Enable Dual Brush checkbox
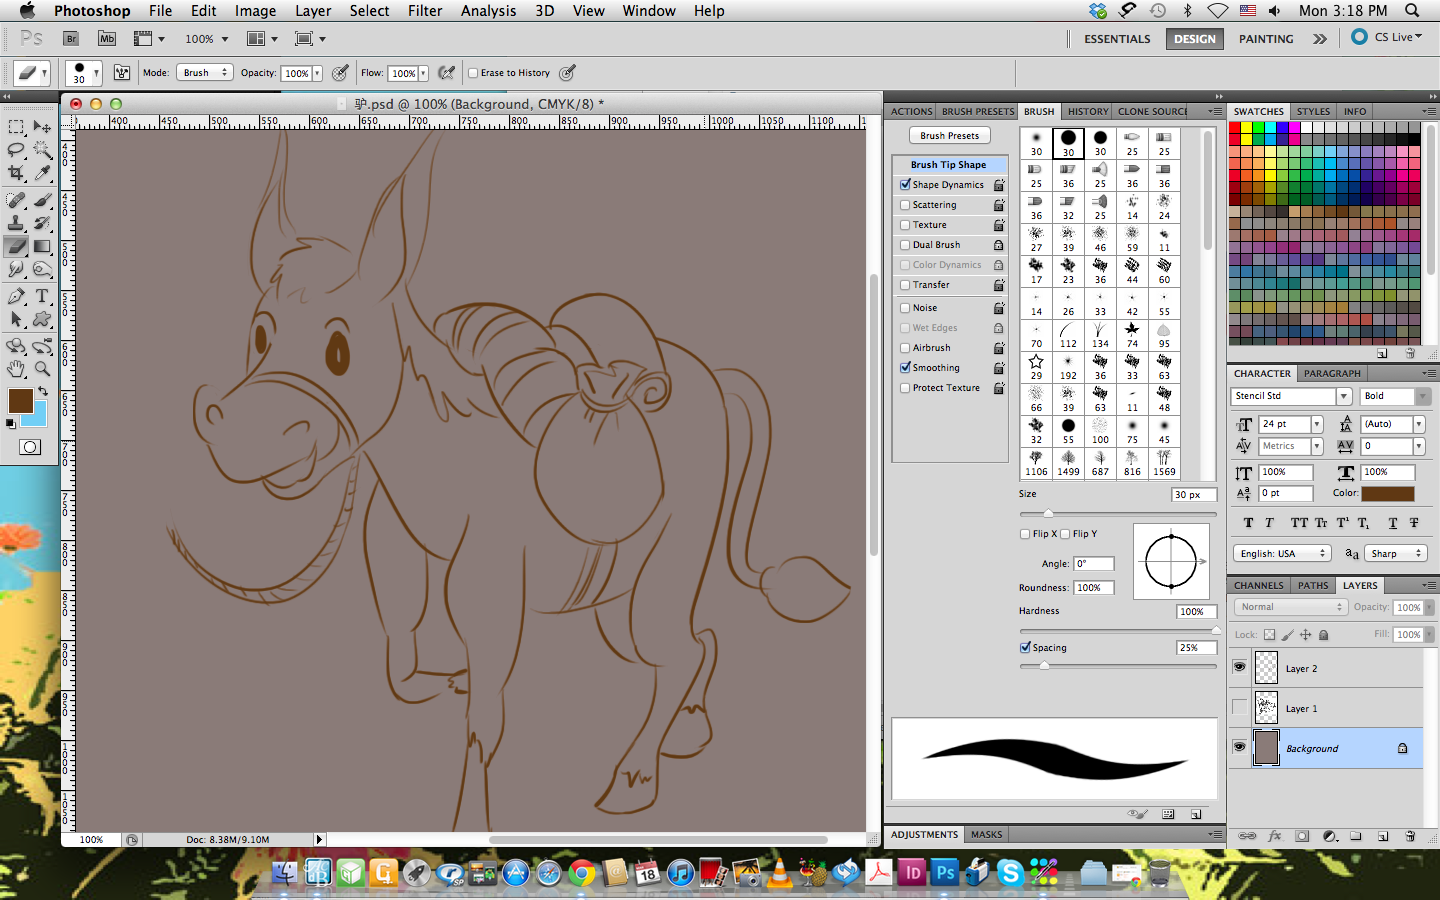 coord(905,244)
